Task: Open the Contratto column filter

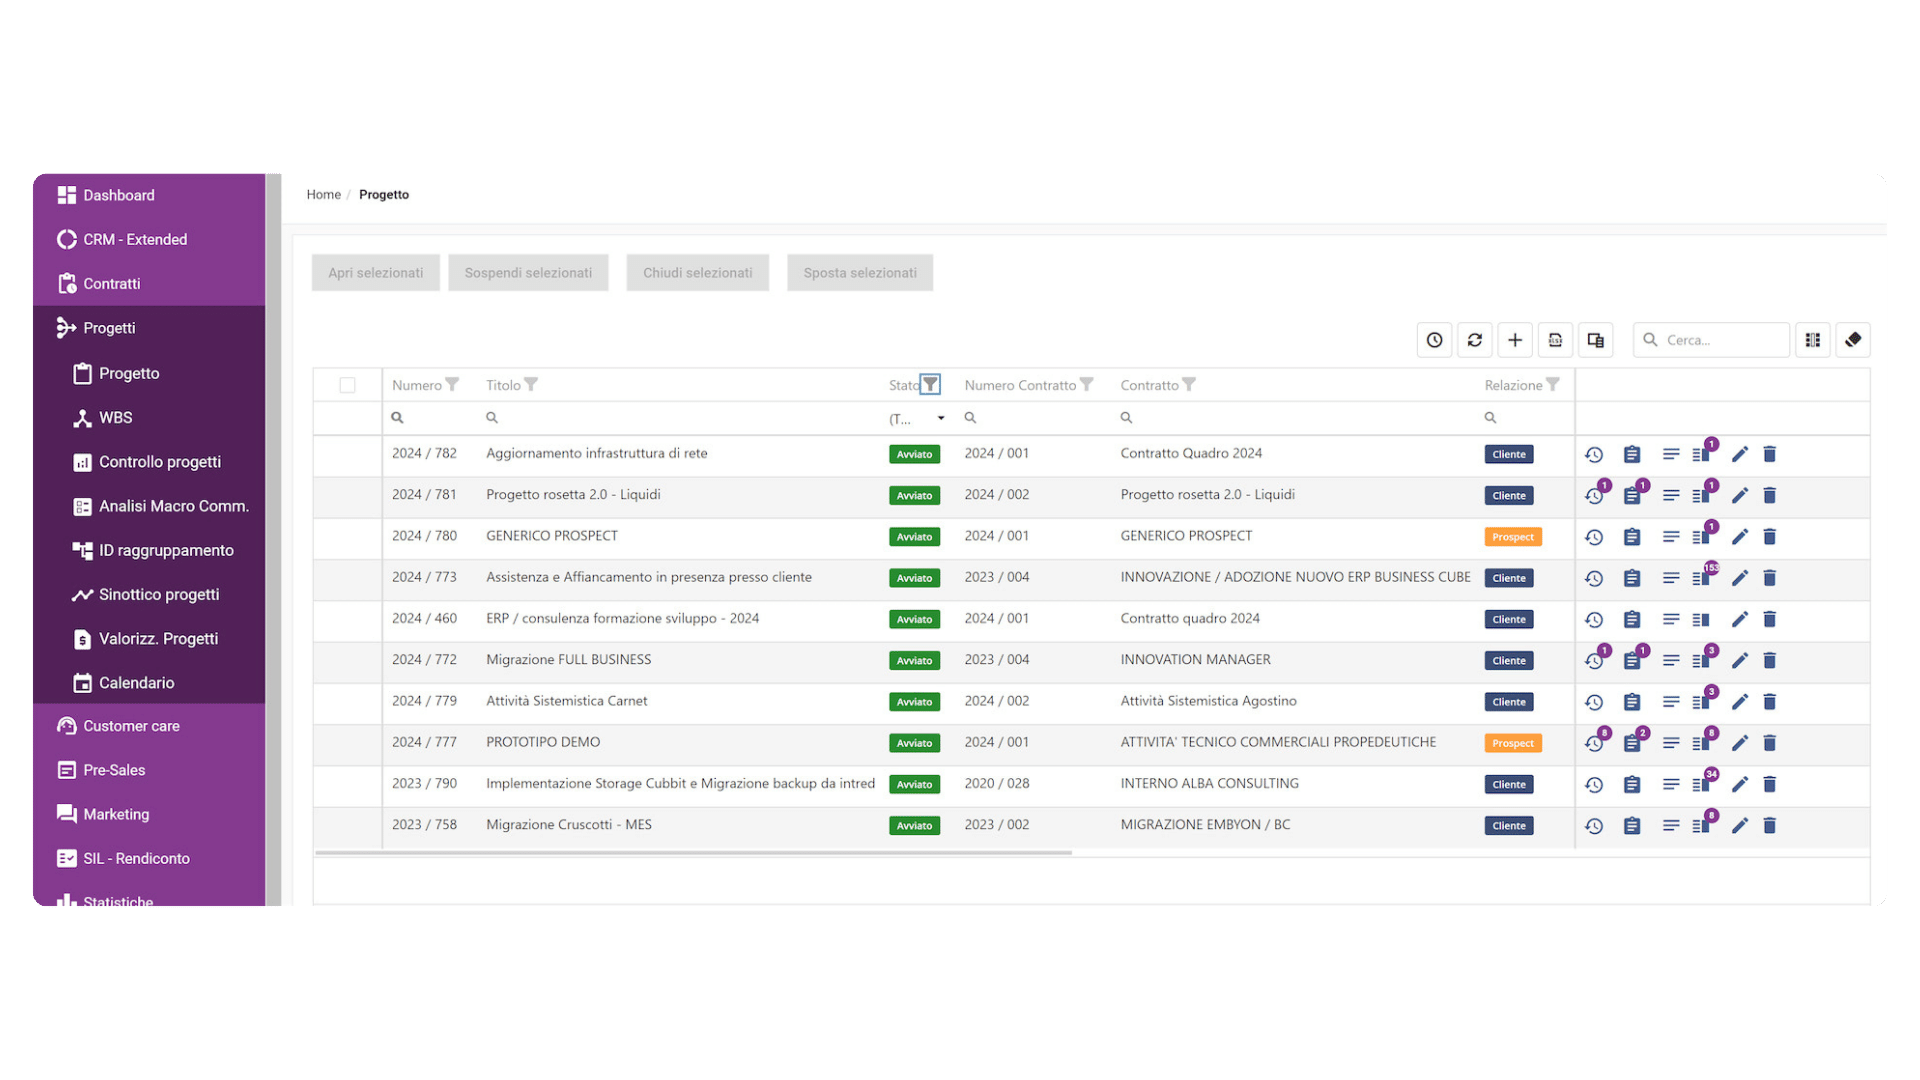Action: click(1189, 385)
